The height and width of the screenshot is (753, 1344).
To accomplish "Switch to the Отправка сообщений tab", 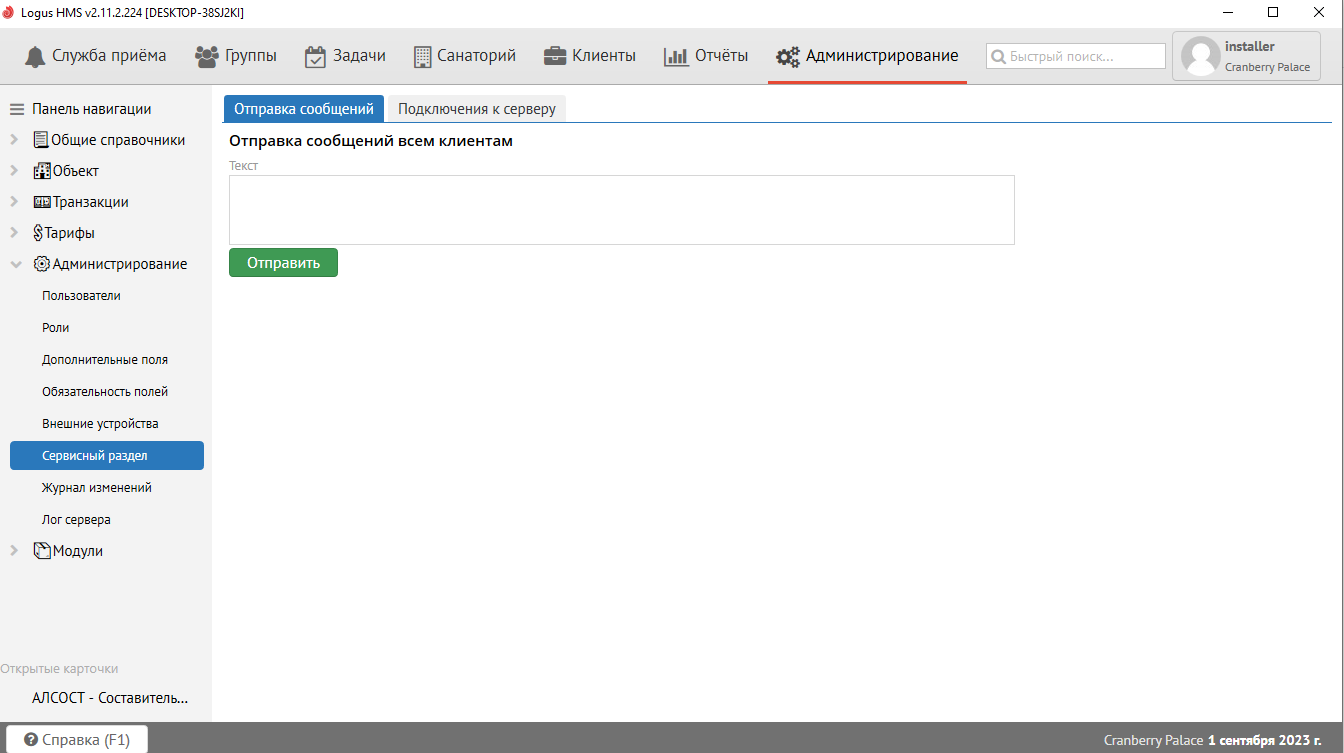I will click(303, 109).
